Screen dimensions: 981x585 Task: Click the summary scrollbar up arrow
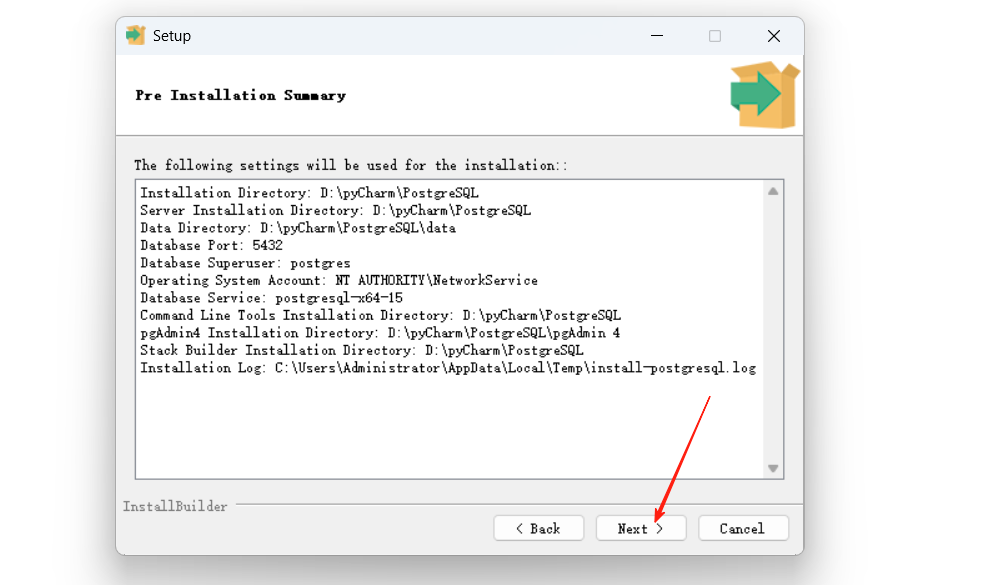773,191
